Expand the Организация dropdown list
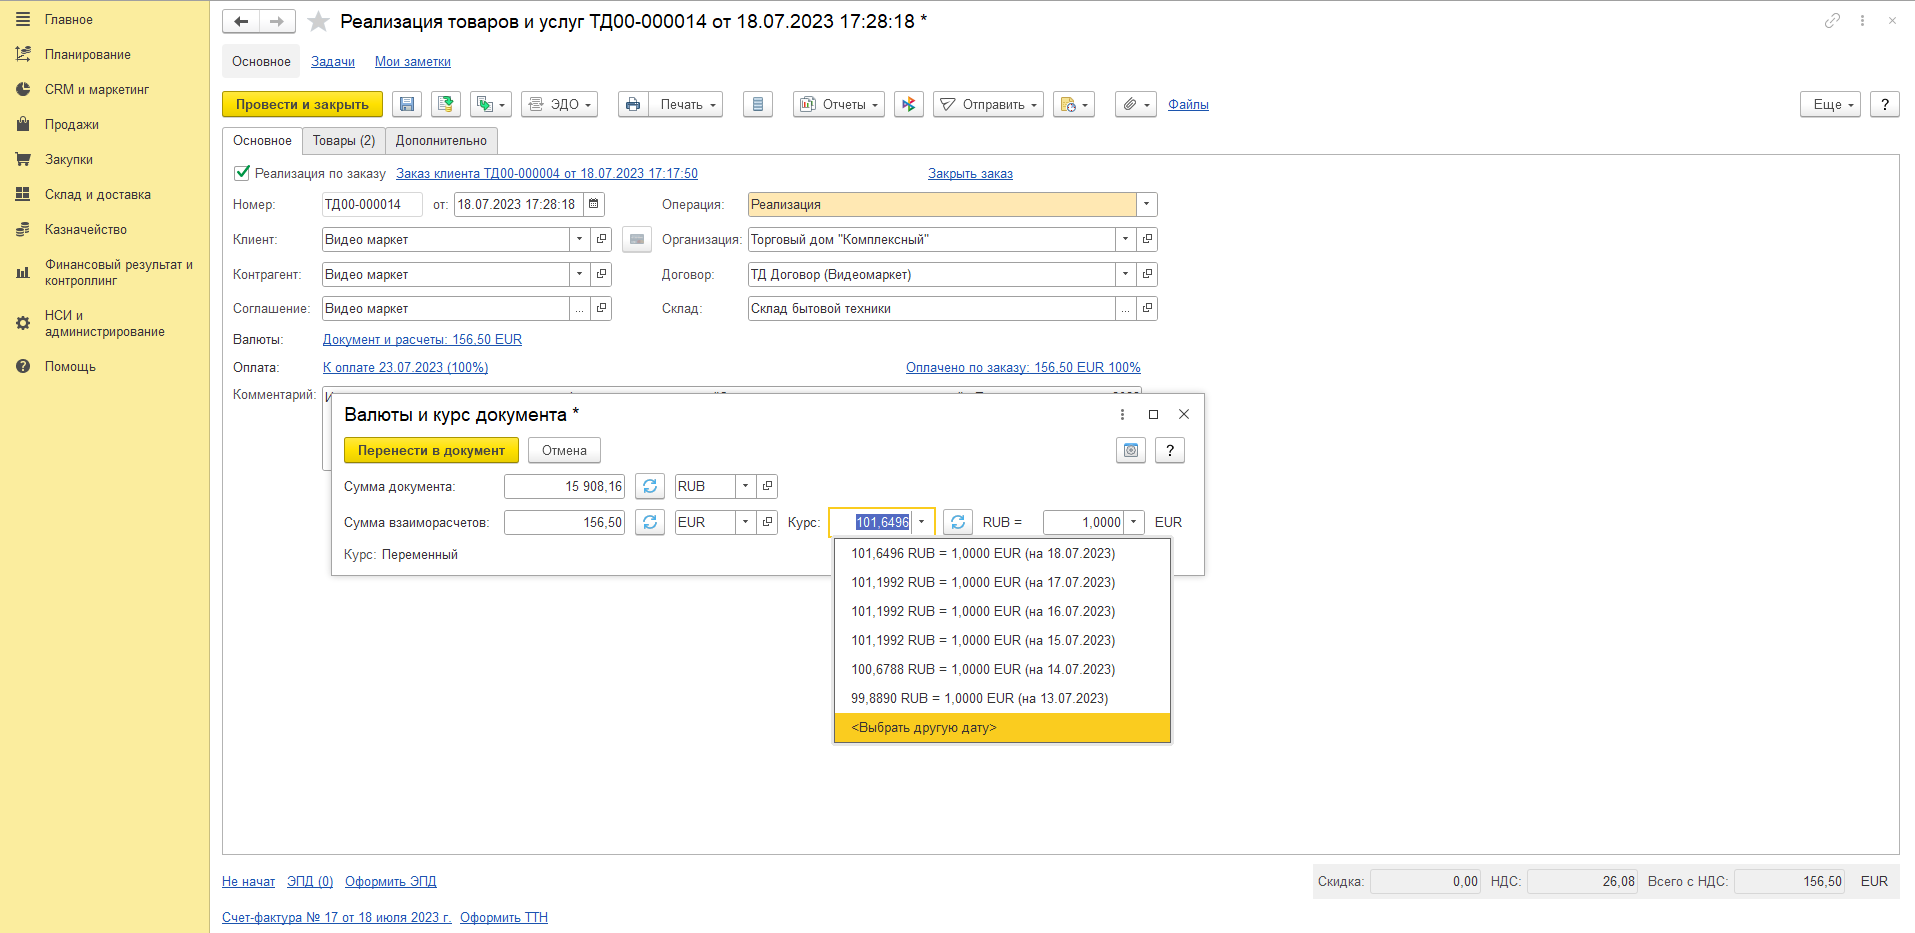Image resolution: width=1915 pixels, height=933 pixels. [x=1126, y=239]
